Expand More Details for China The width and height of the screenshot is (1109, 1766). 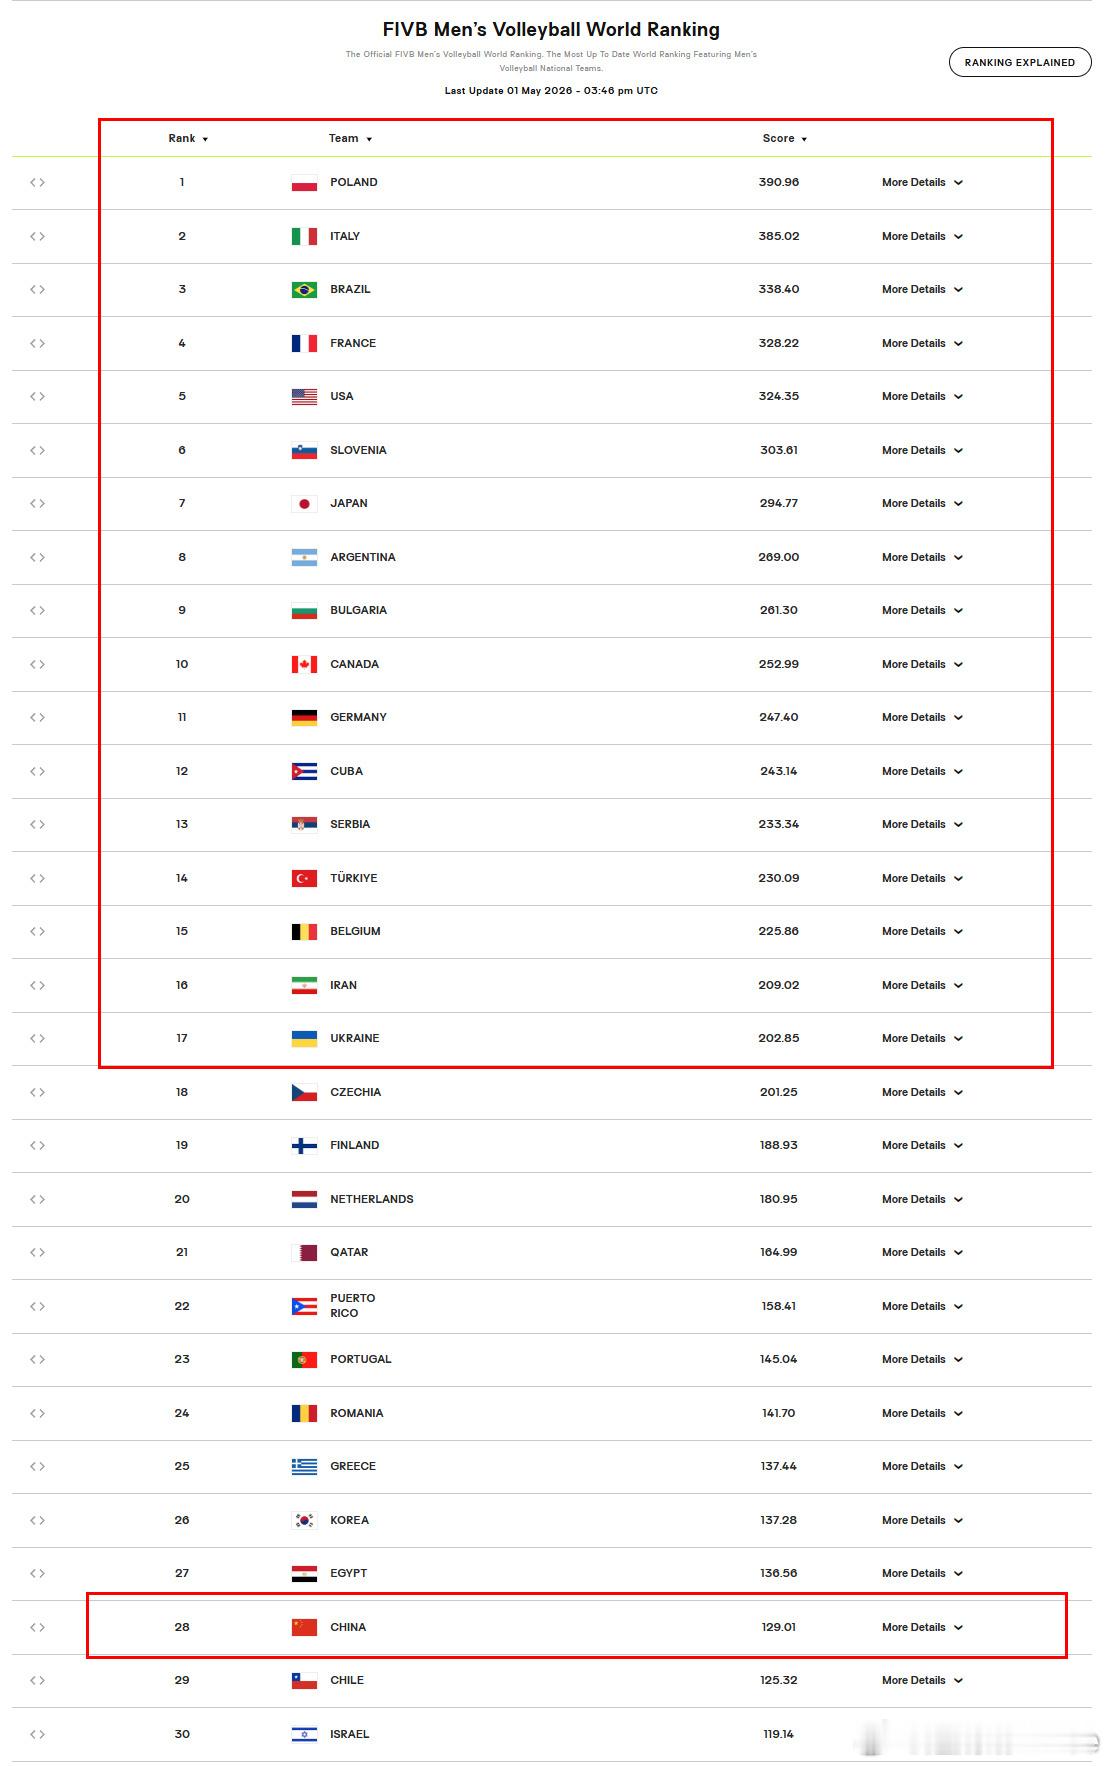click(922, 1627)
